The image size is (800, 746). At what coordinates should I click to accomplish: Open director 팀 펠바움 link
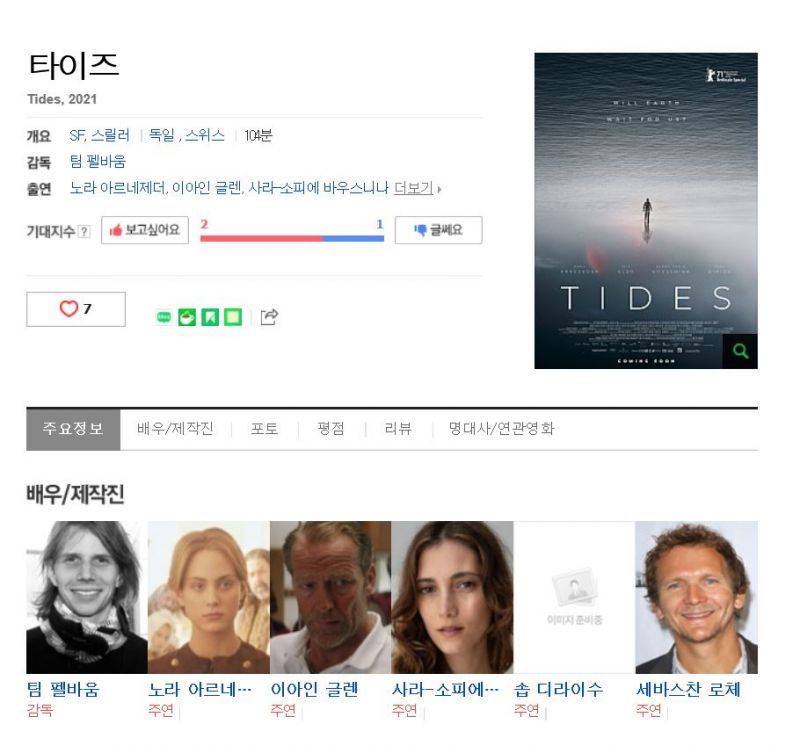coord(97,162)
